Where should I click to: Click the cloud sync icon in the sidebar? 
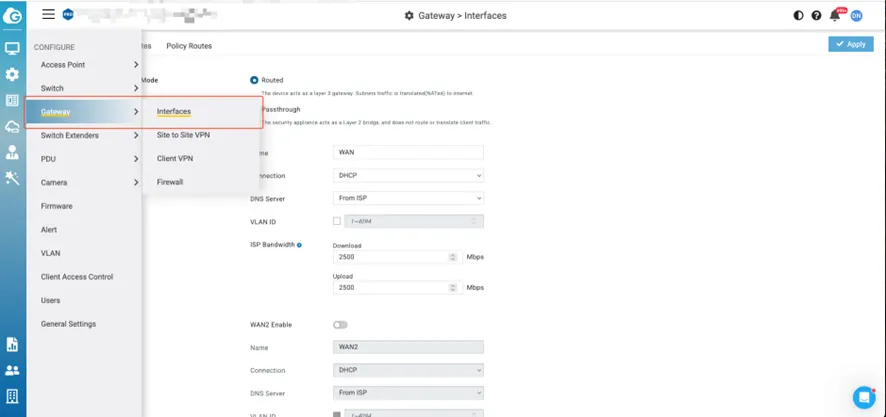[x=12, y=127]
